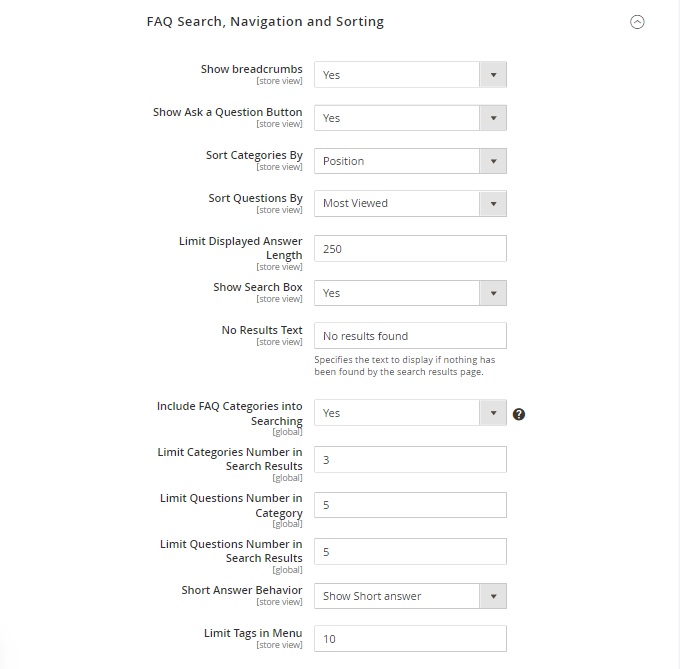Viewport: 680px width, 669px height.
Task: Click the Limit Questions Number in Search Results field
Action: 410,552
